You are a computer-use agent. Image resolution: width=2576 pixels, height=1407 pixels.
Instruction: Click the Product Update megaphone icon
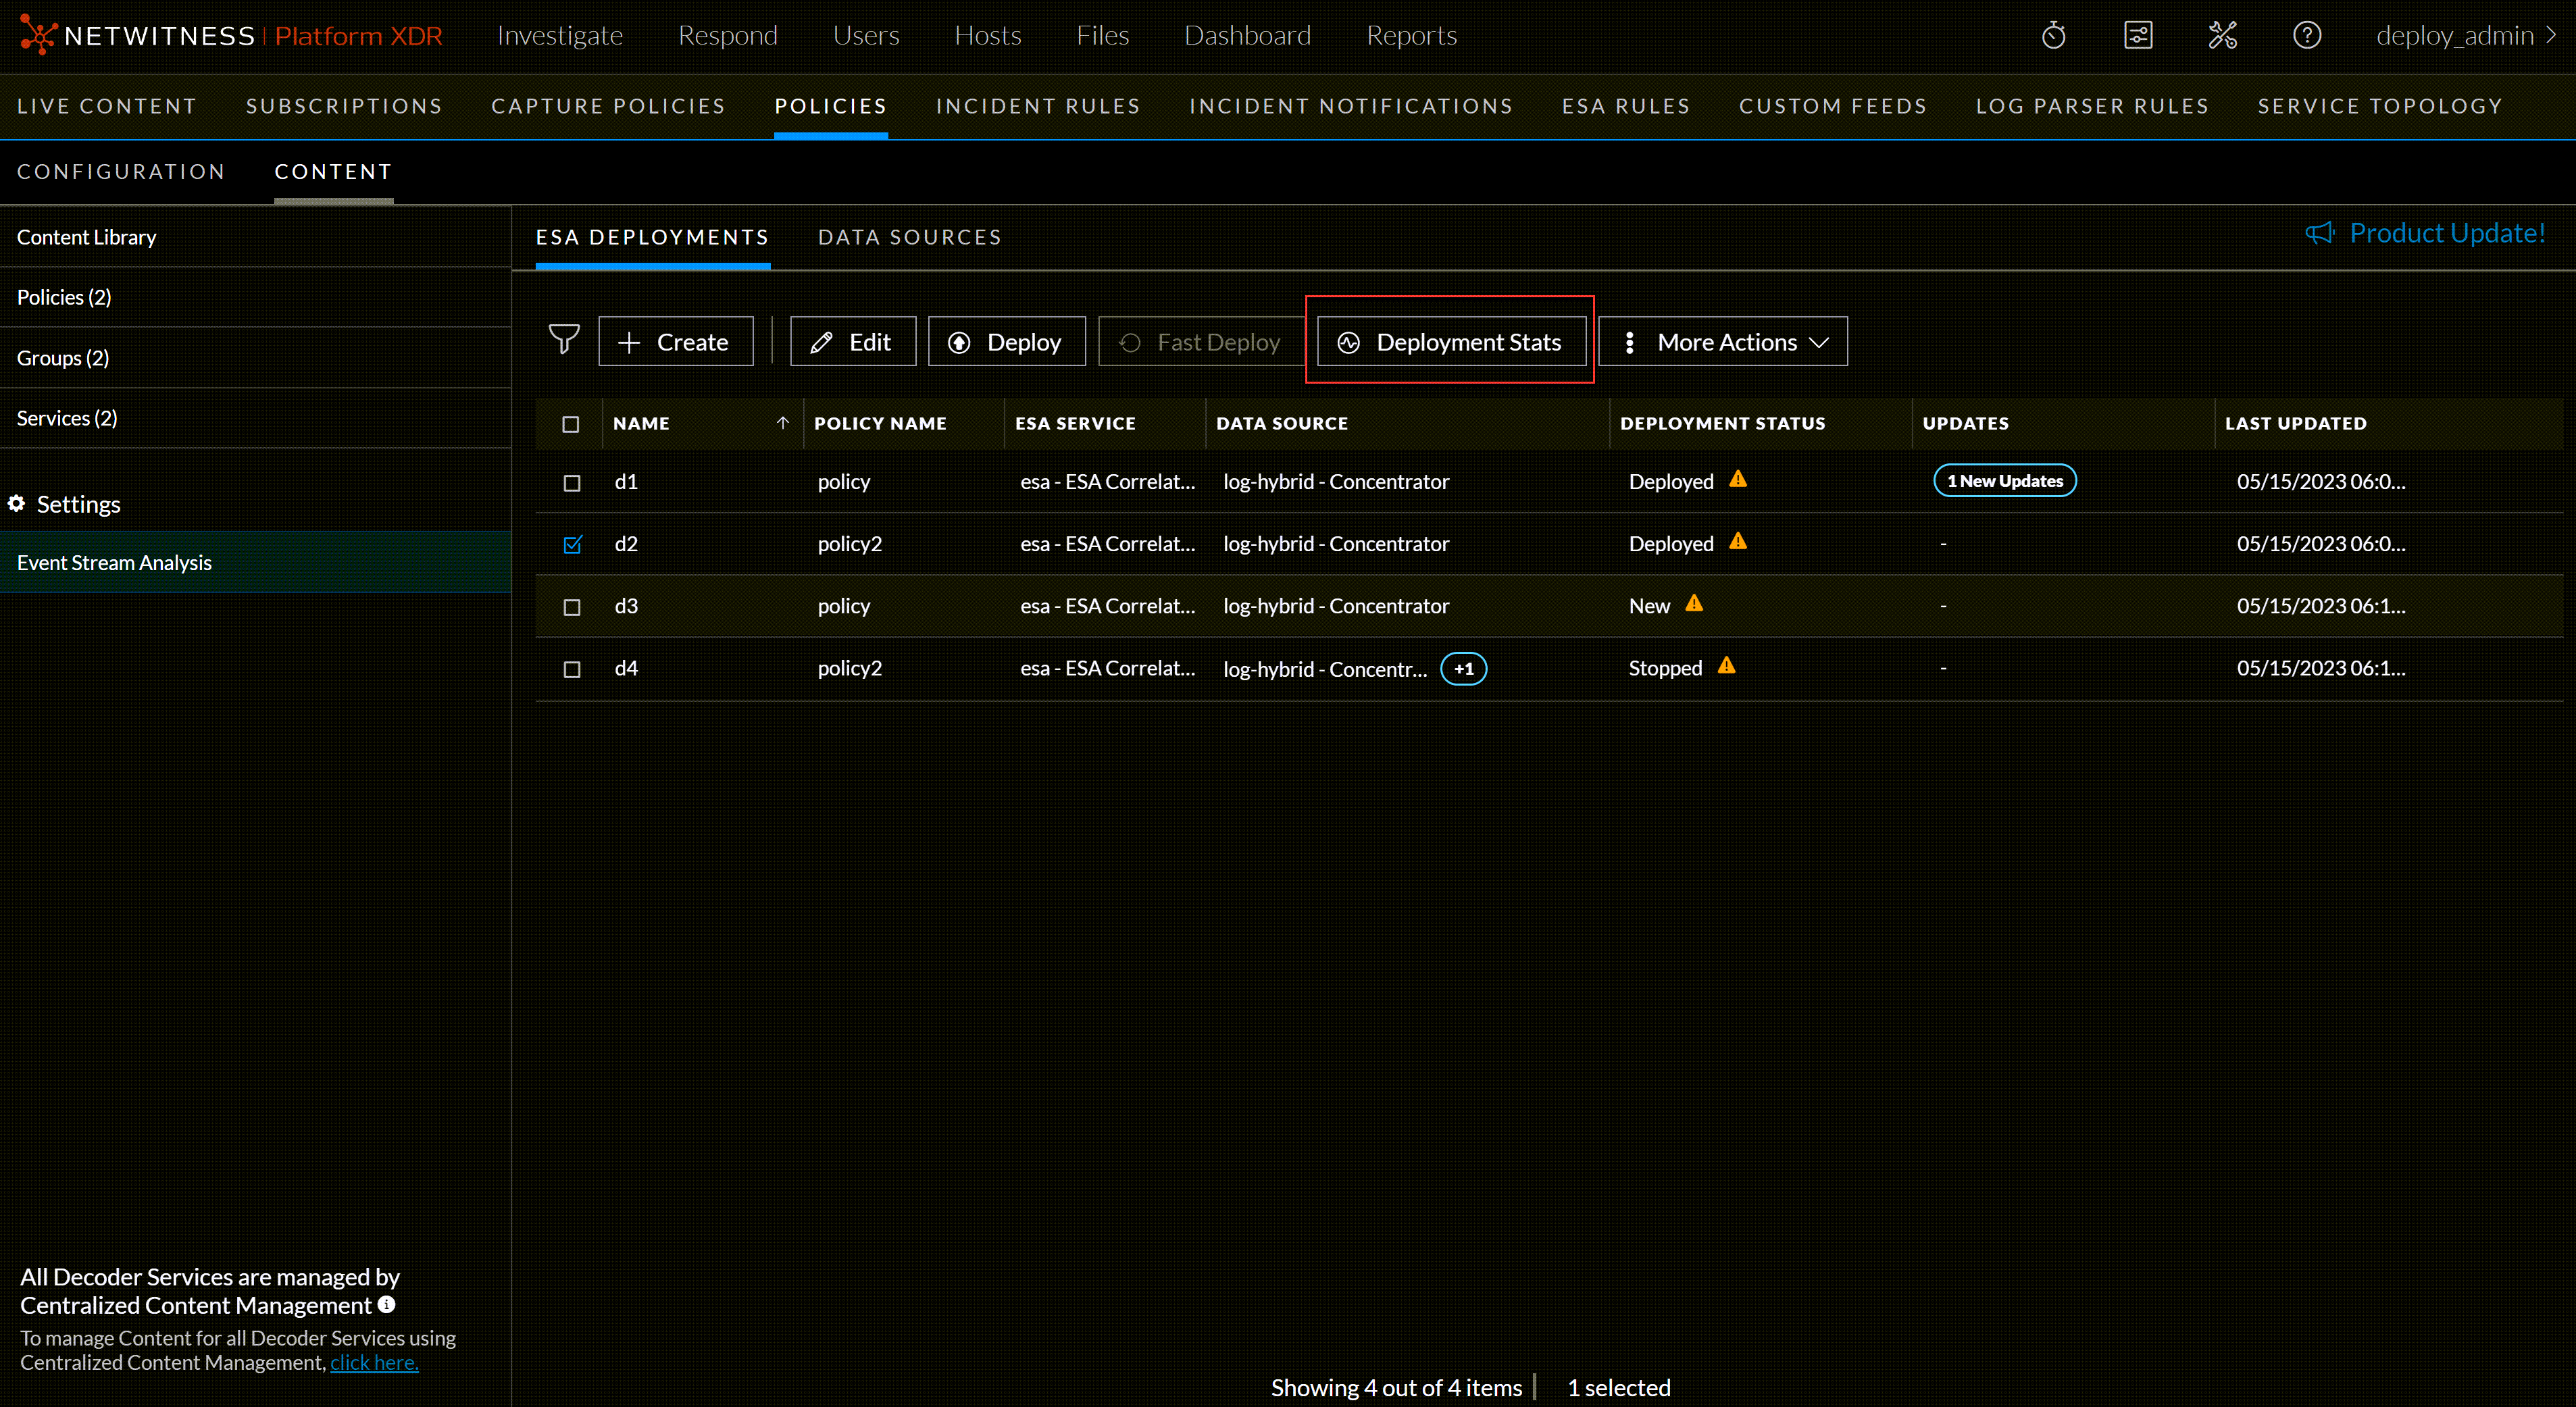point(2321,233)
